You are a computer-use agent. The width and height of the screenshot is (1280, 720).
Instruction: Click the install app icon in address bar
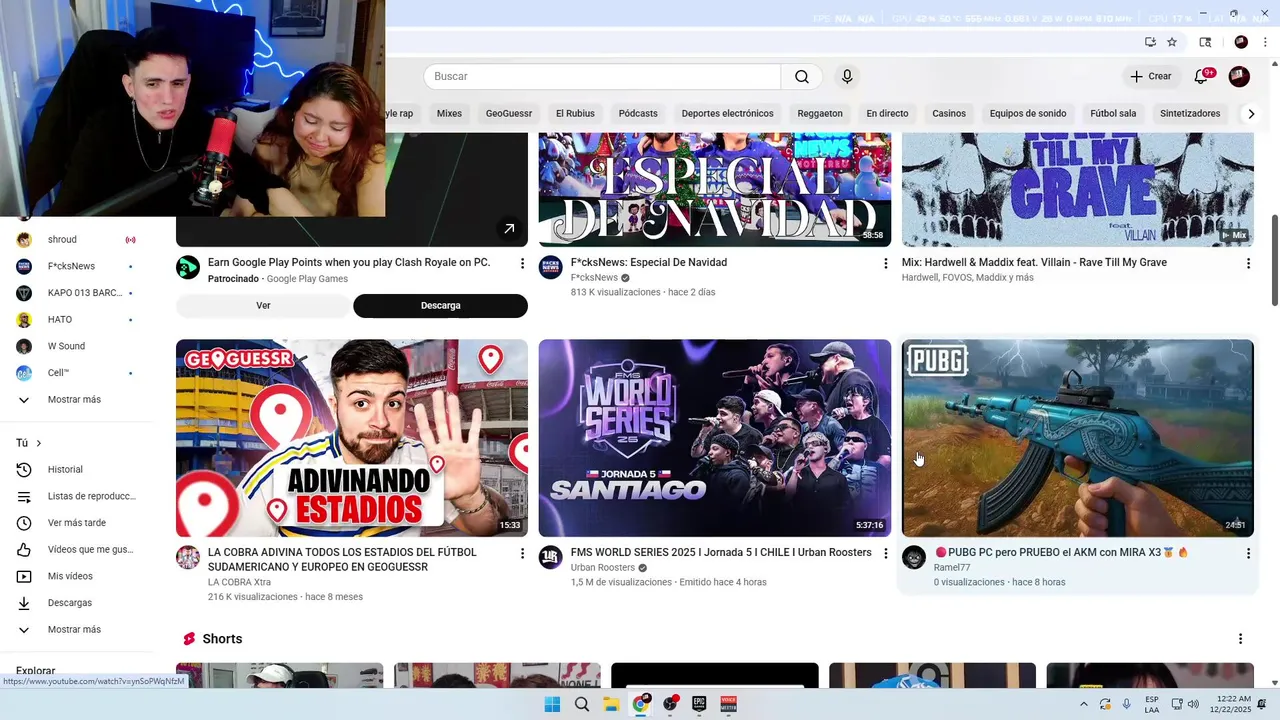(1150, 42)
